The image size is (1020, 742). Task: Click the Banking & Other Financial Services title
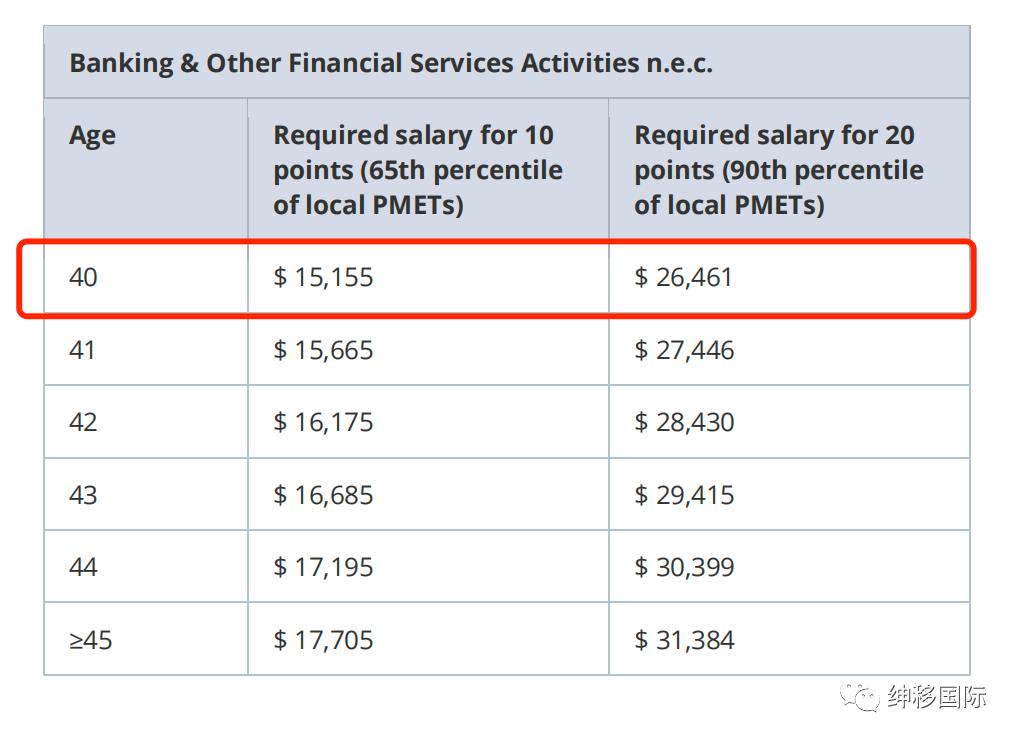point(390,63)
